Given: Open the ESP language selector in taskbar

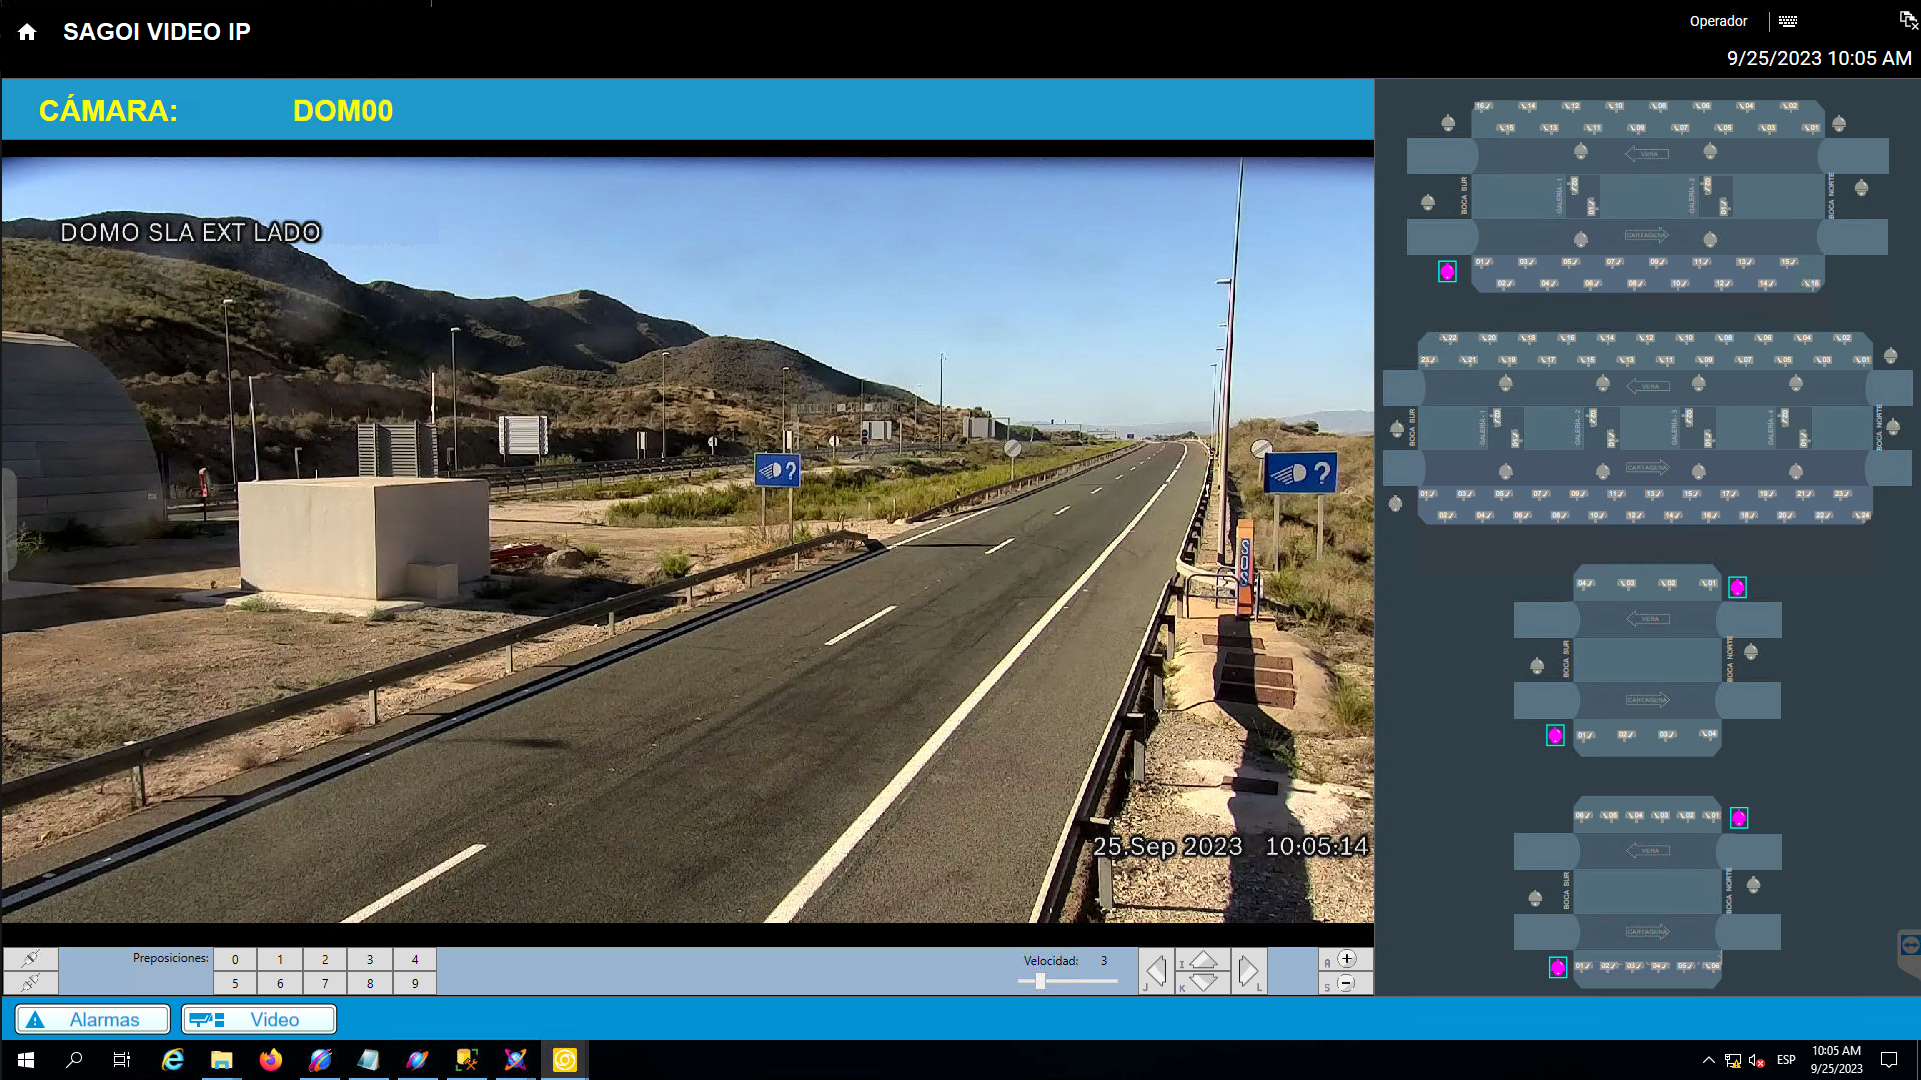Looking at the screenshot, I should click(x=1785, y=1059).
